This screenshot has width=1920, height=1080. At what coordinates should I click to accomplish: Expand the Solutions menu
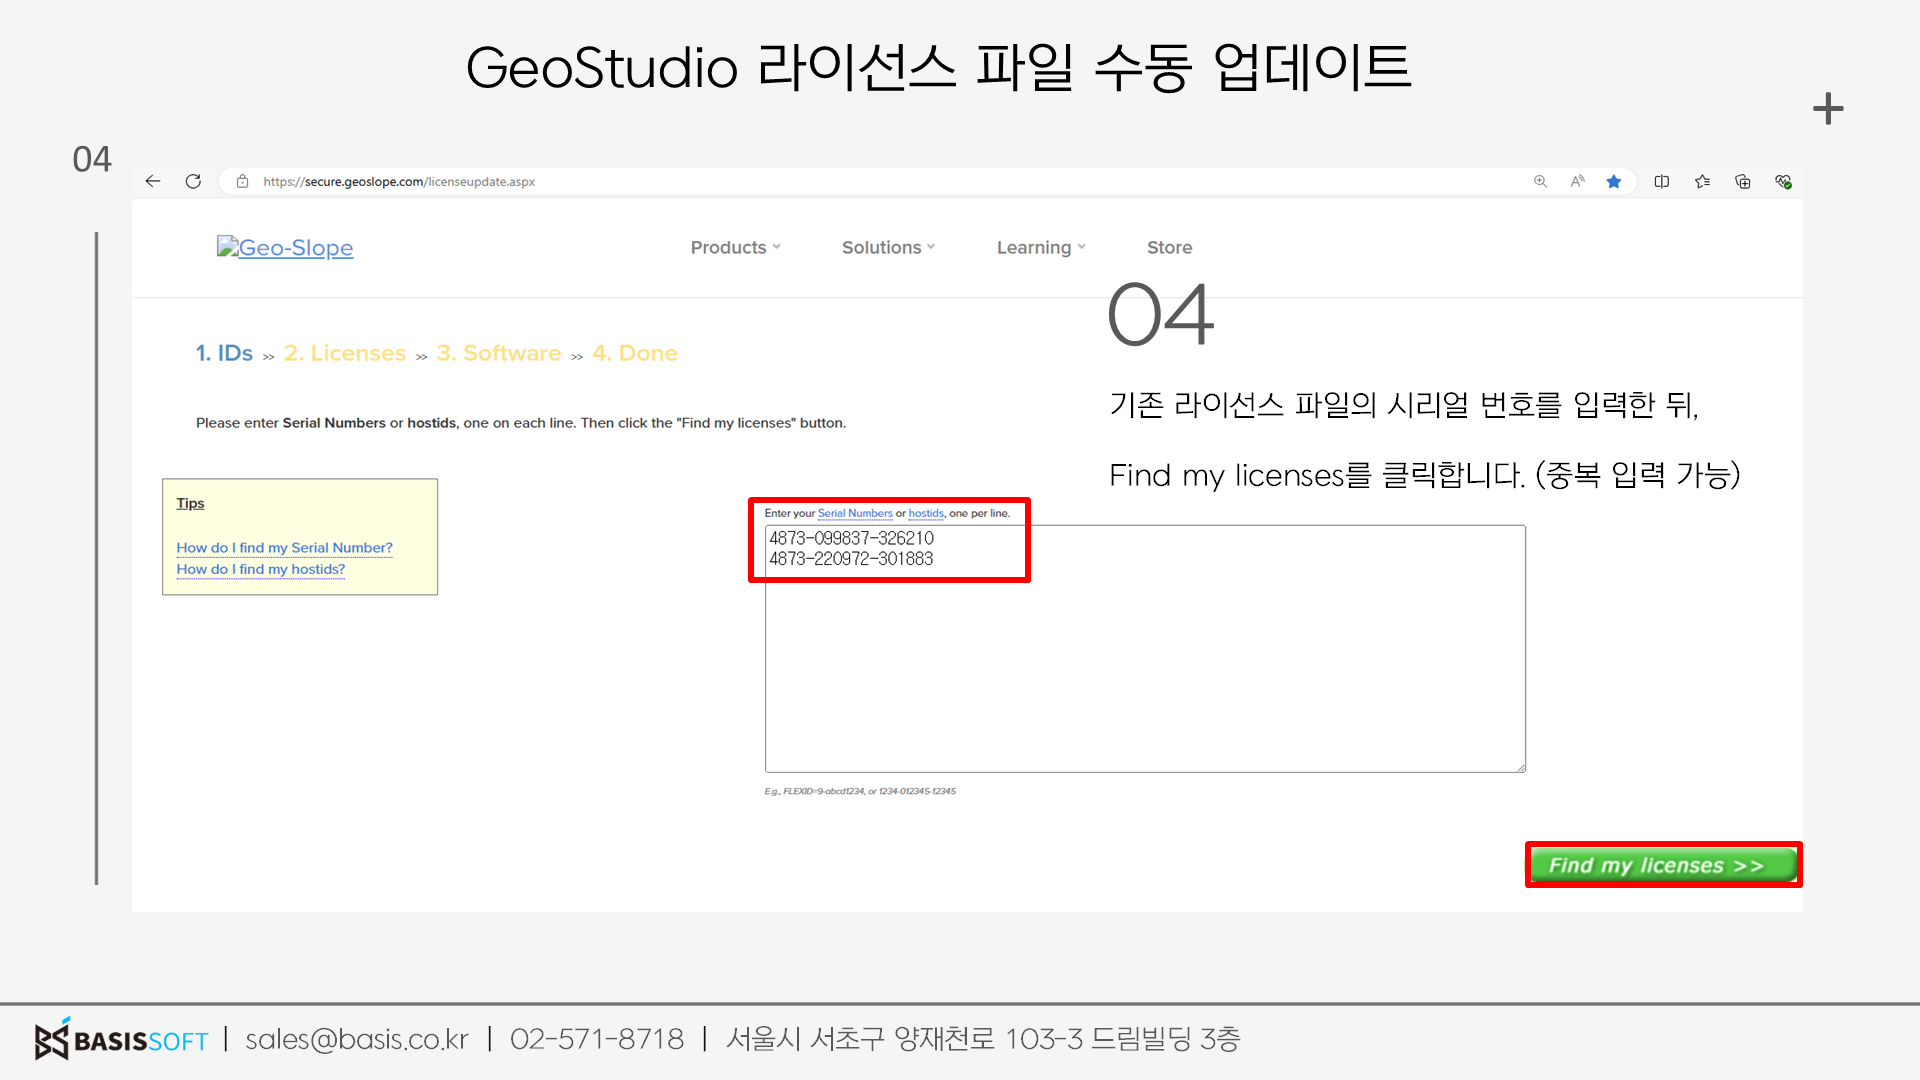[888, 247]
